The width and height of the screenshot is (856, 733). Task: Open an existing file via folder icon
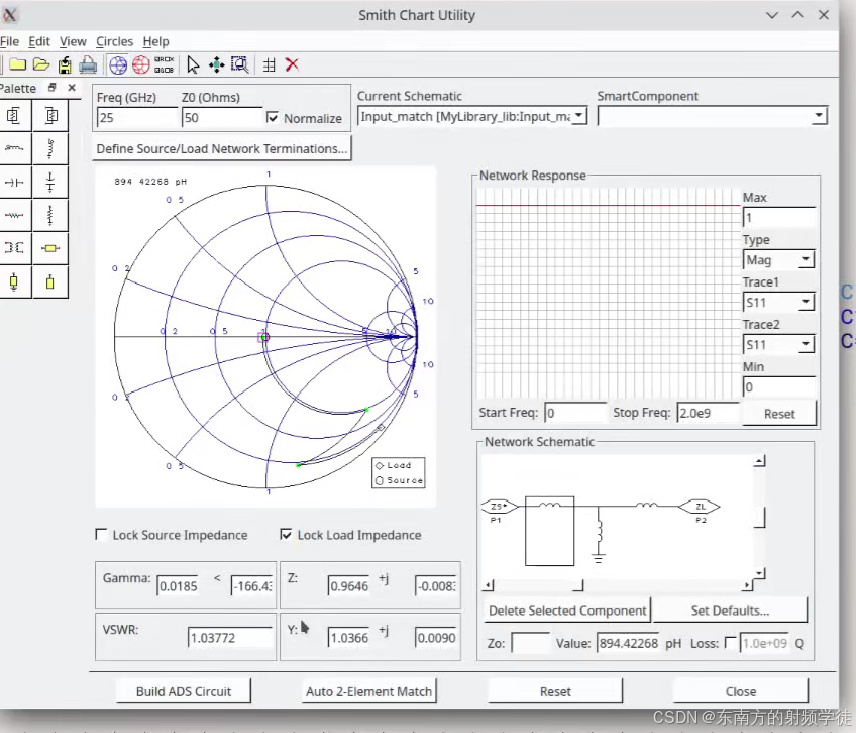pos(41,65)
